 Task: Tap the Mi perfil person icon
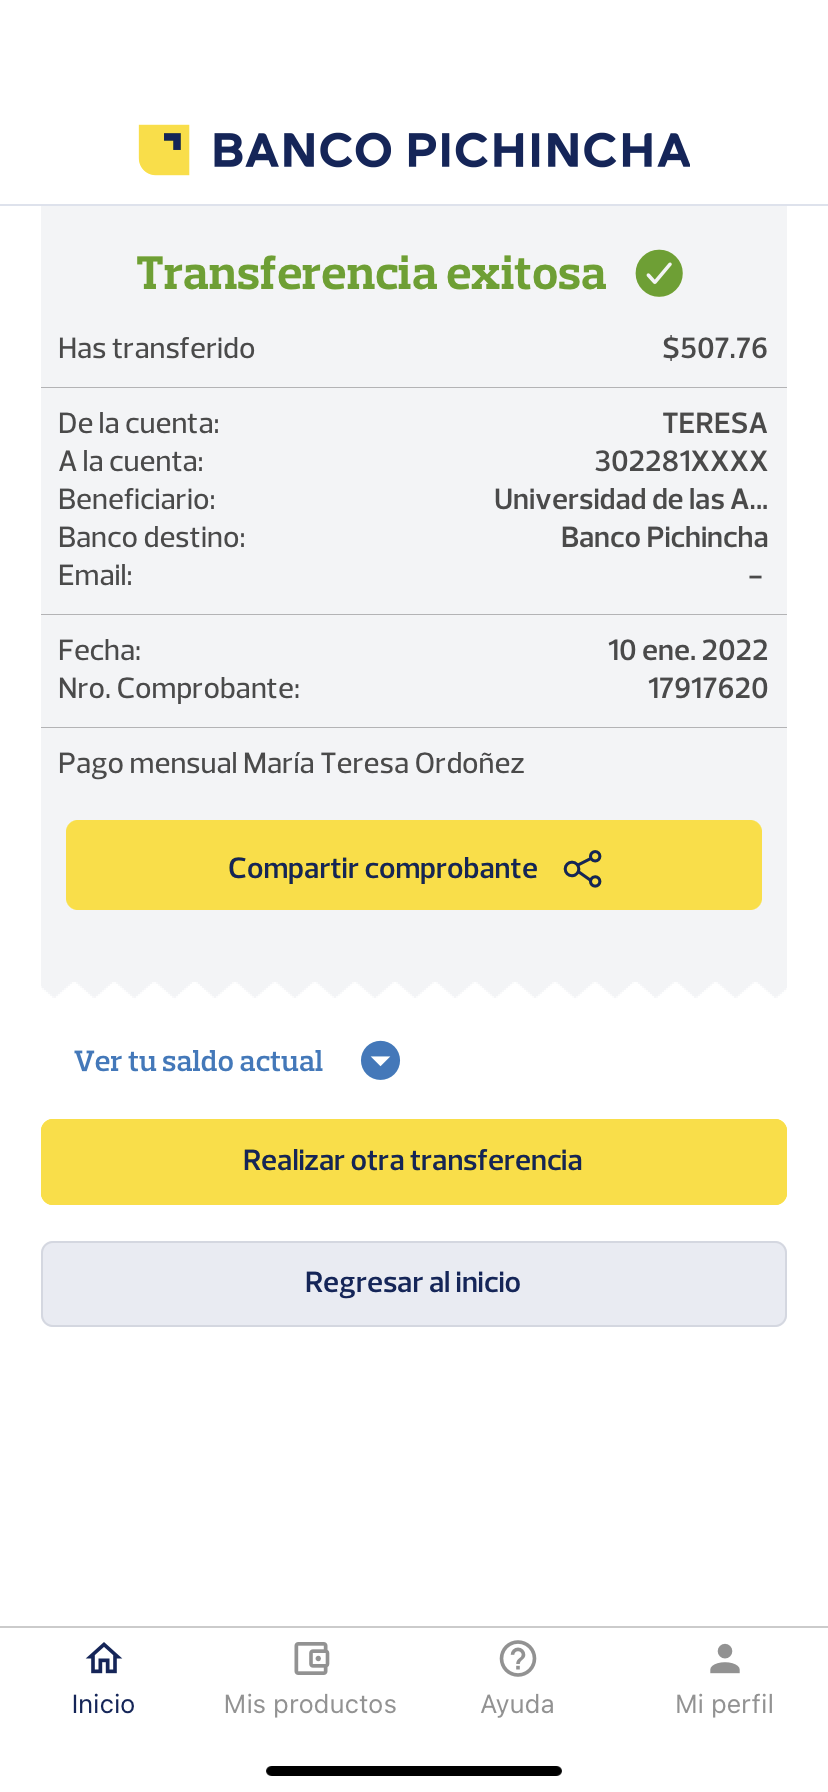pyautogui.click(x=725, y=1659)
